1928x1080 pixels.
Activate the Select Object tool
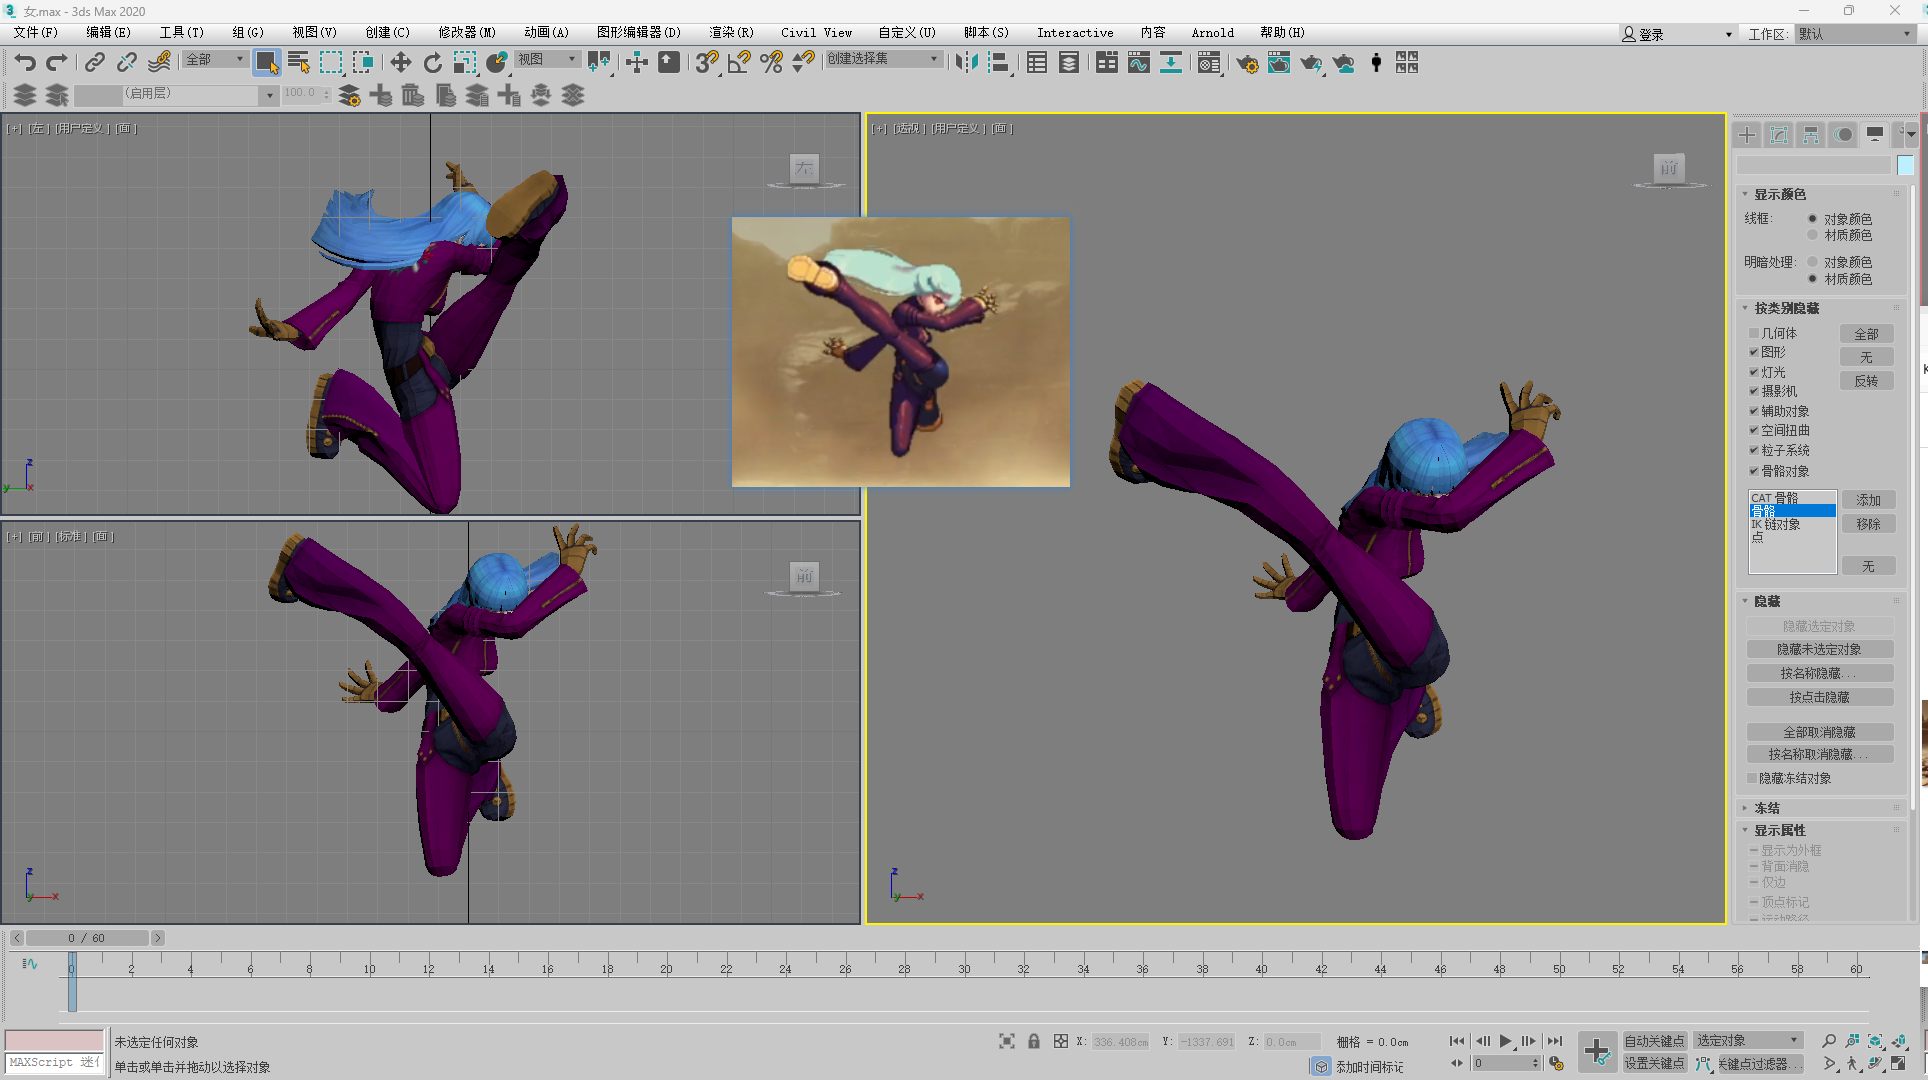tap(266, 63)
